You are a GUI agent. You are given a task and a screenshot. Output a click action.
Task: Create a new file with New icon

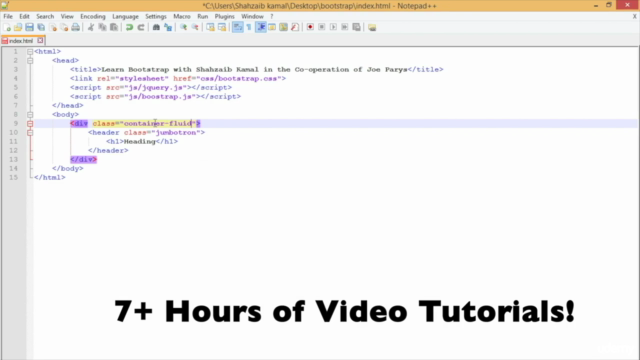tap(7, 27)
